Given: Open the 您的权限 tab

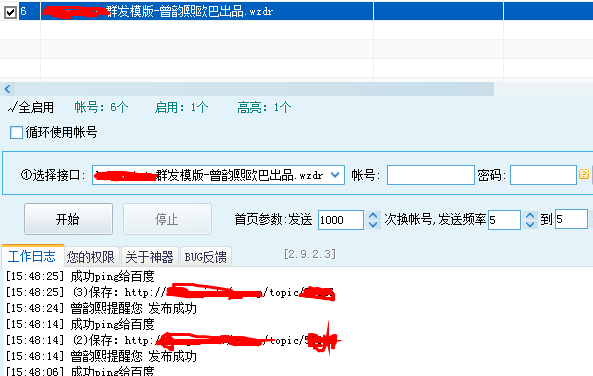Looking at the screenshot, I should (91, 257).
